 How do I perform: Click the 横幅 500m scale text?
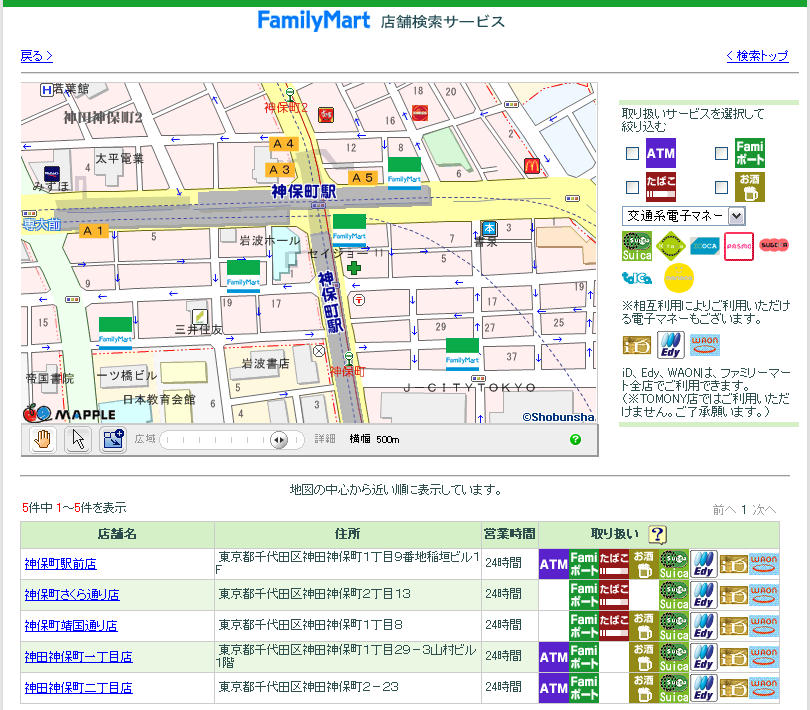pyautogui.click(x=375, y=439)
